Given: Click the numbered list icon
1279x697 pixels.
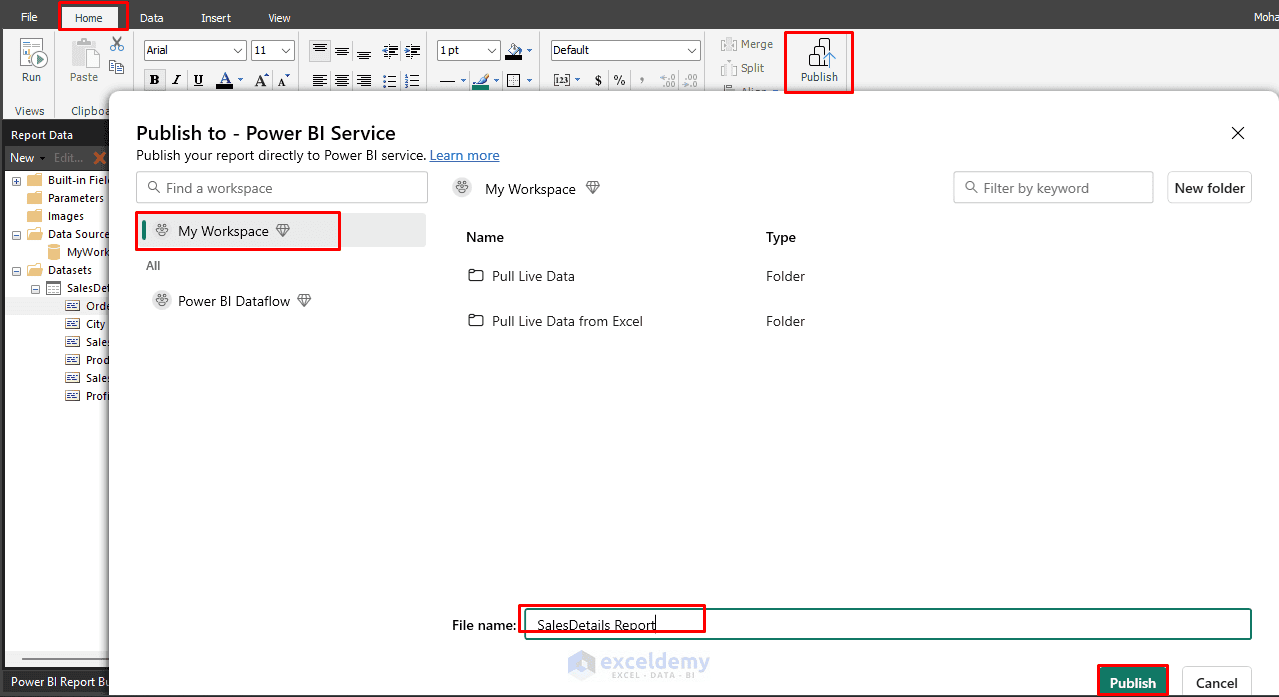Looking at the screenshot, I should tap(411, 80).
